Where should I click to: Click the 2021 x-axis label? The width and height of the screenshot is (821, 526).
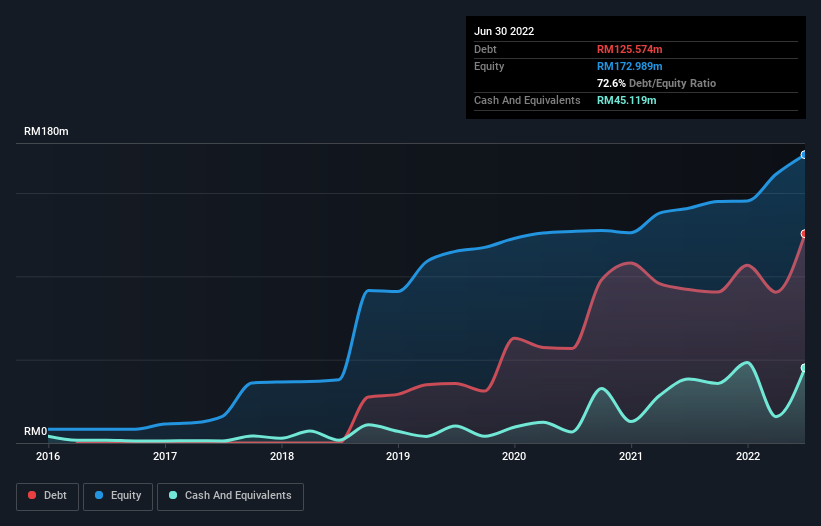[x=631, y=456]
